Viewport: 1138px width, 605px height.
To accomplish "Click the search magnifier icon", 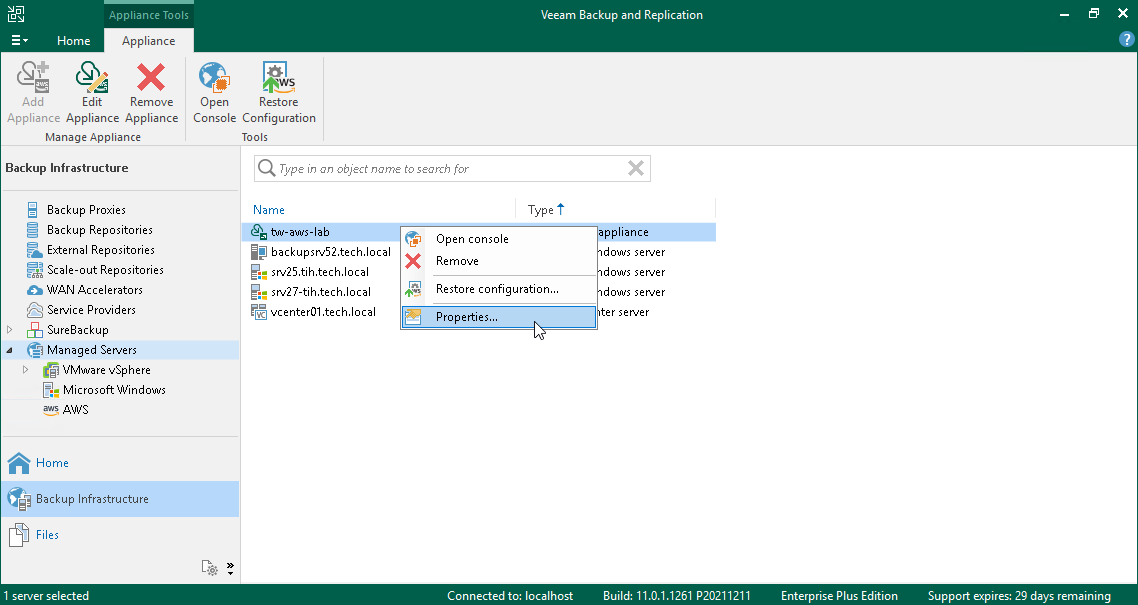I will tap(266, 168).
